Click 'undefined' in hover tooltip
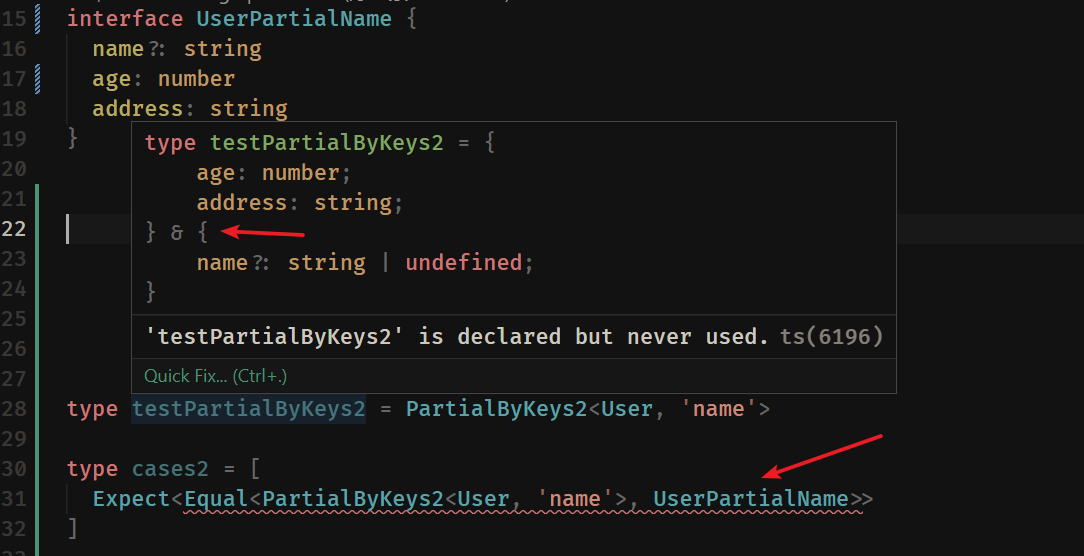 [x=464, y=262]
